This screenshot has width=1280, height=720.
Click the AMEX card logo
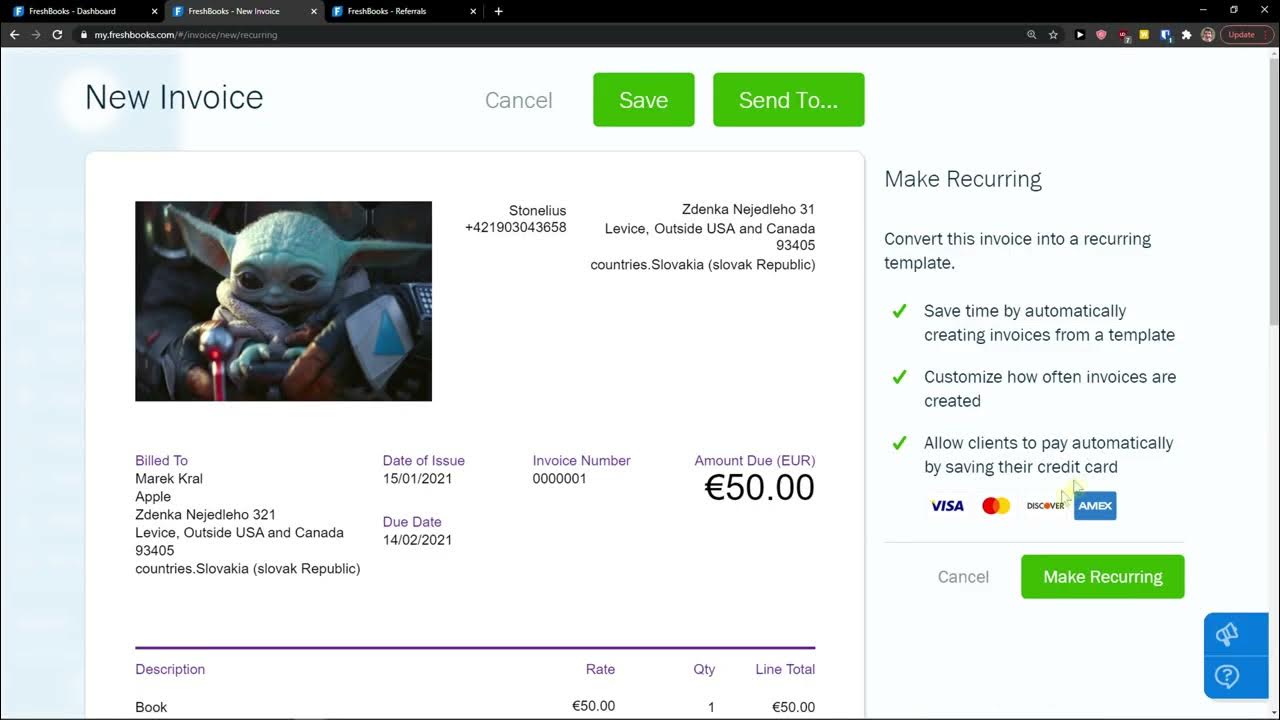1095,506
